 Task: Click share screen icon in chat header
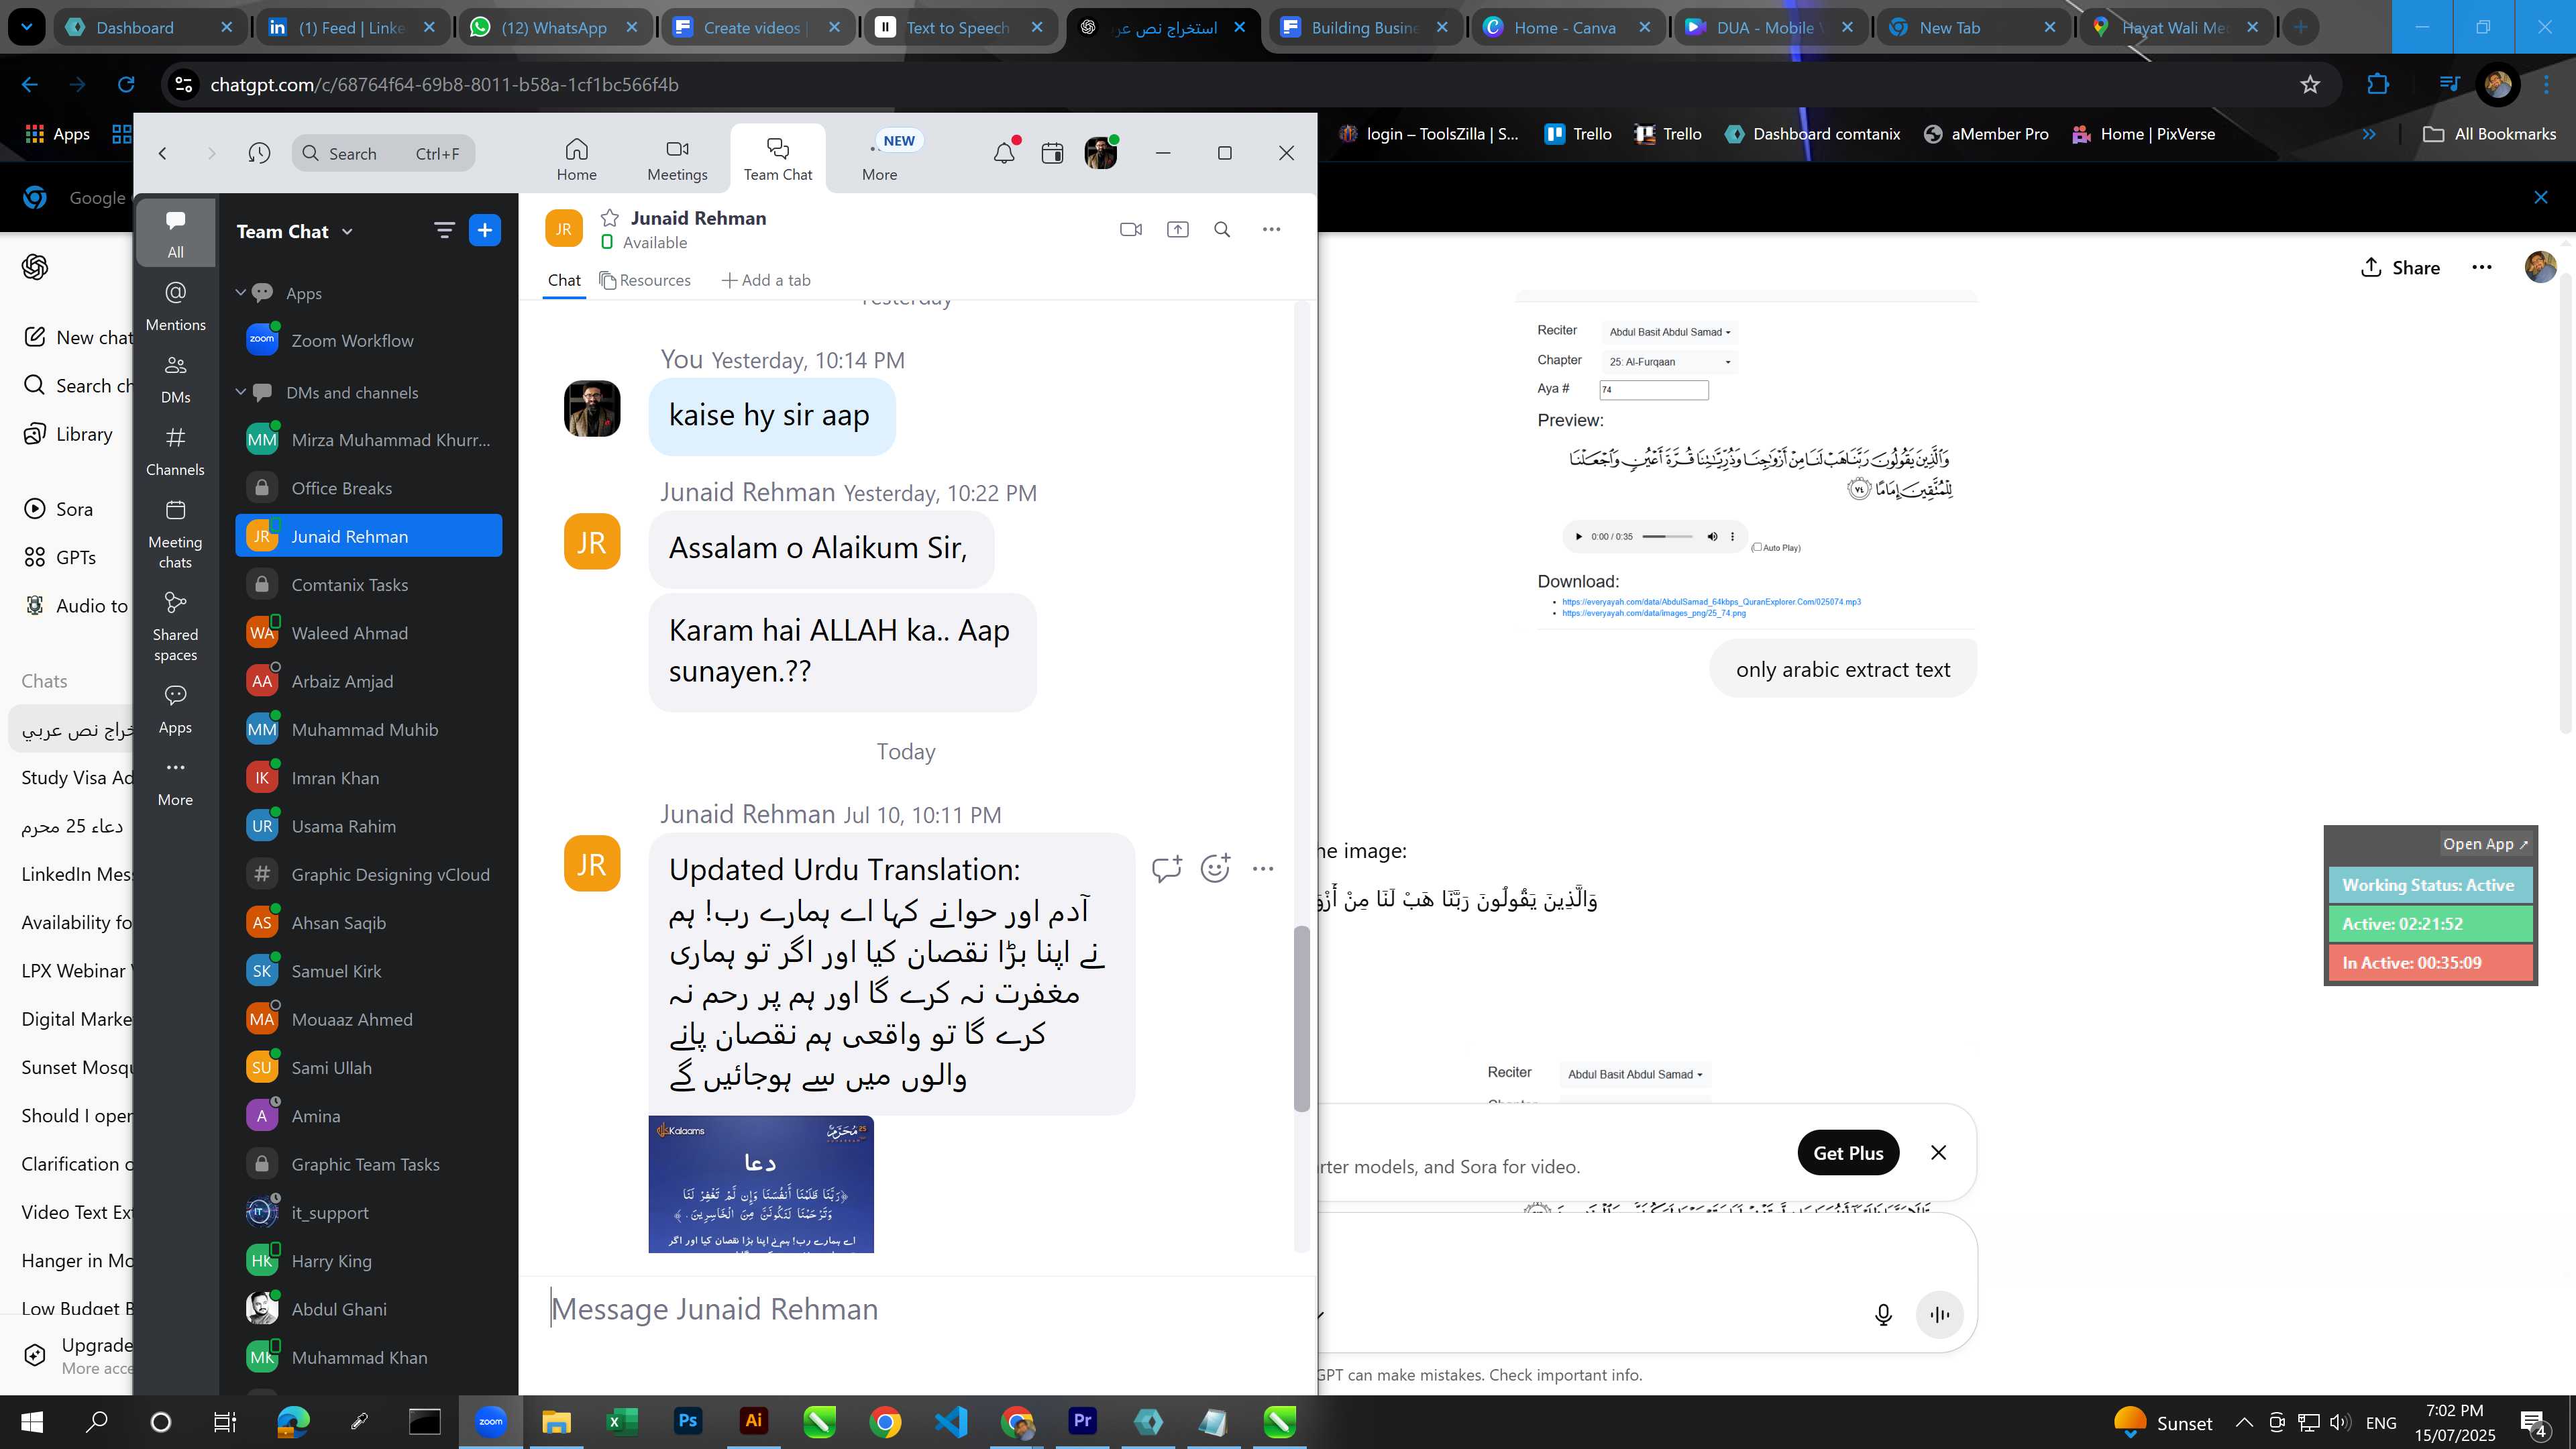[x=1178, y=229]
